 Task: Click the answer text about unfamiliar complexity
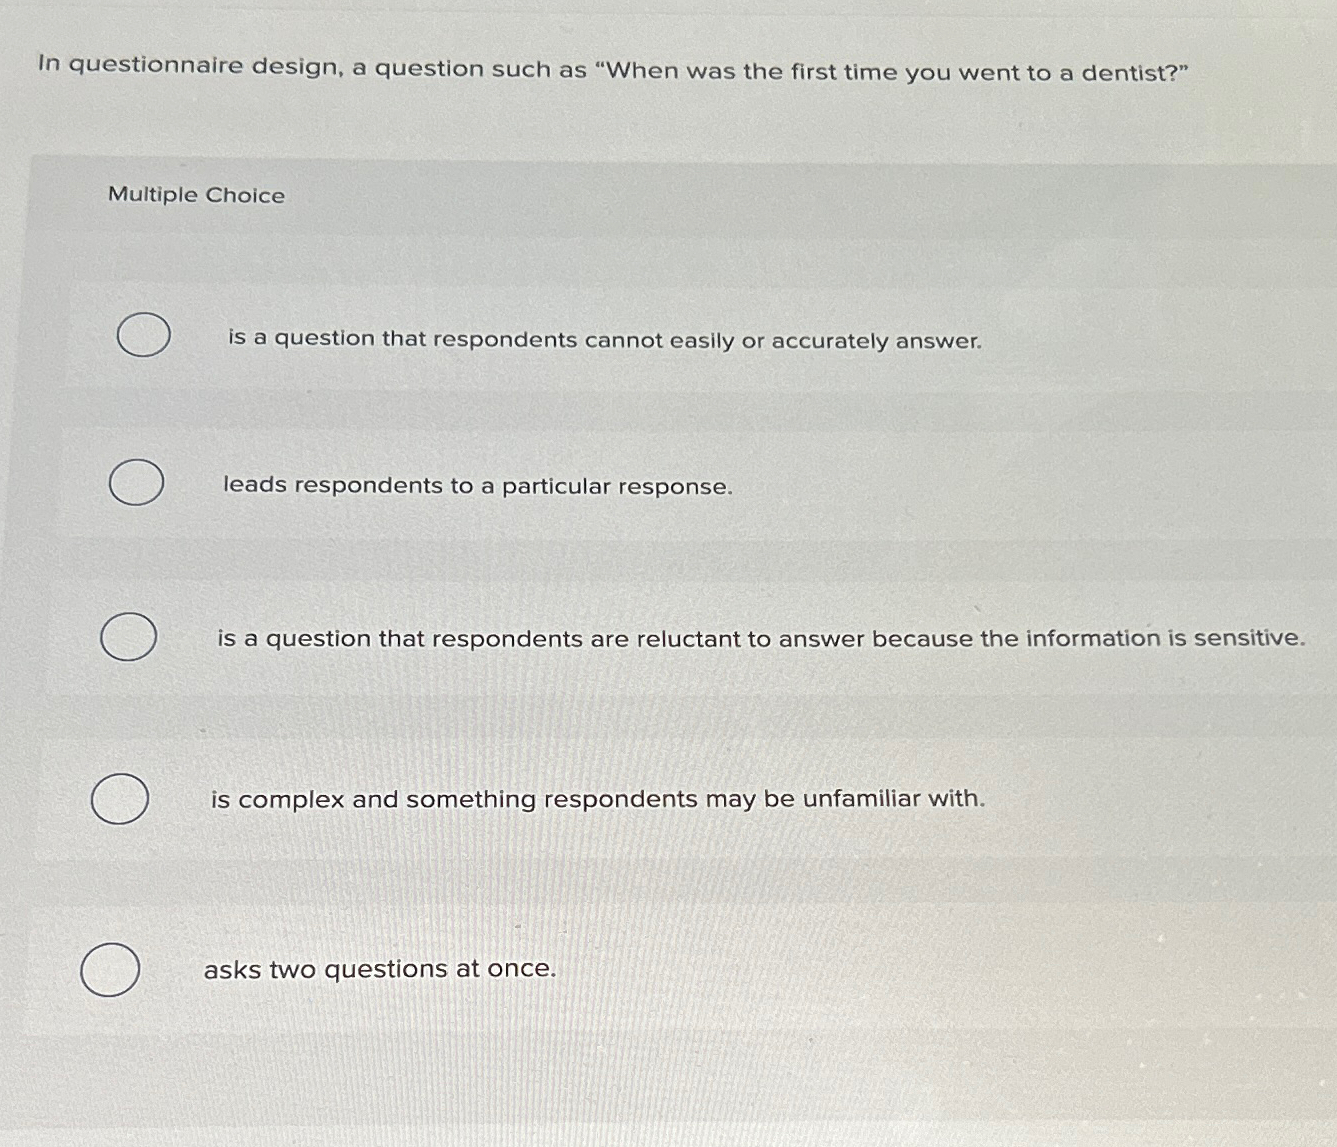coord(598,799)
